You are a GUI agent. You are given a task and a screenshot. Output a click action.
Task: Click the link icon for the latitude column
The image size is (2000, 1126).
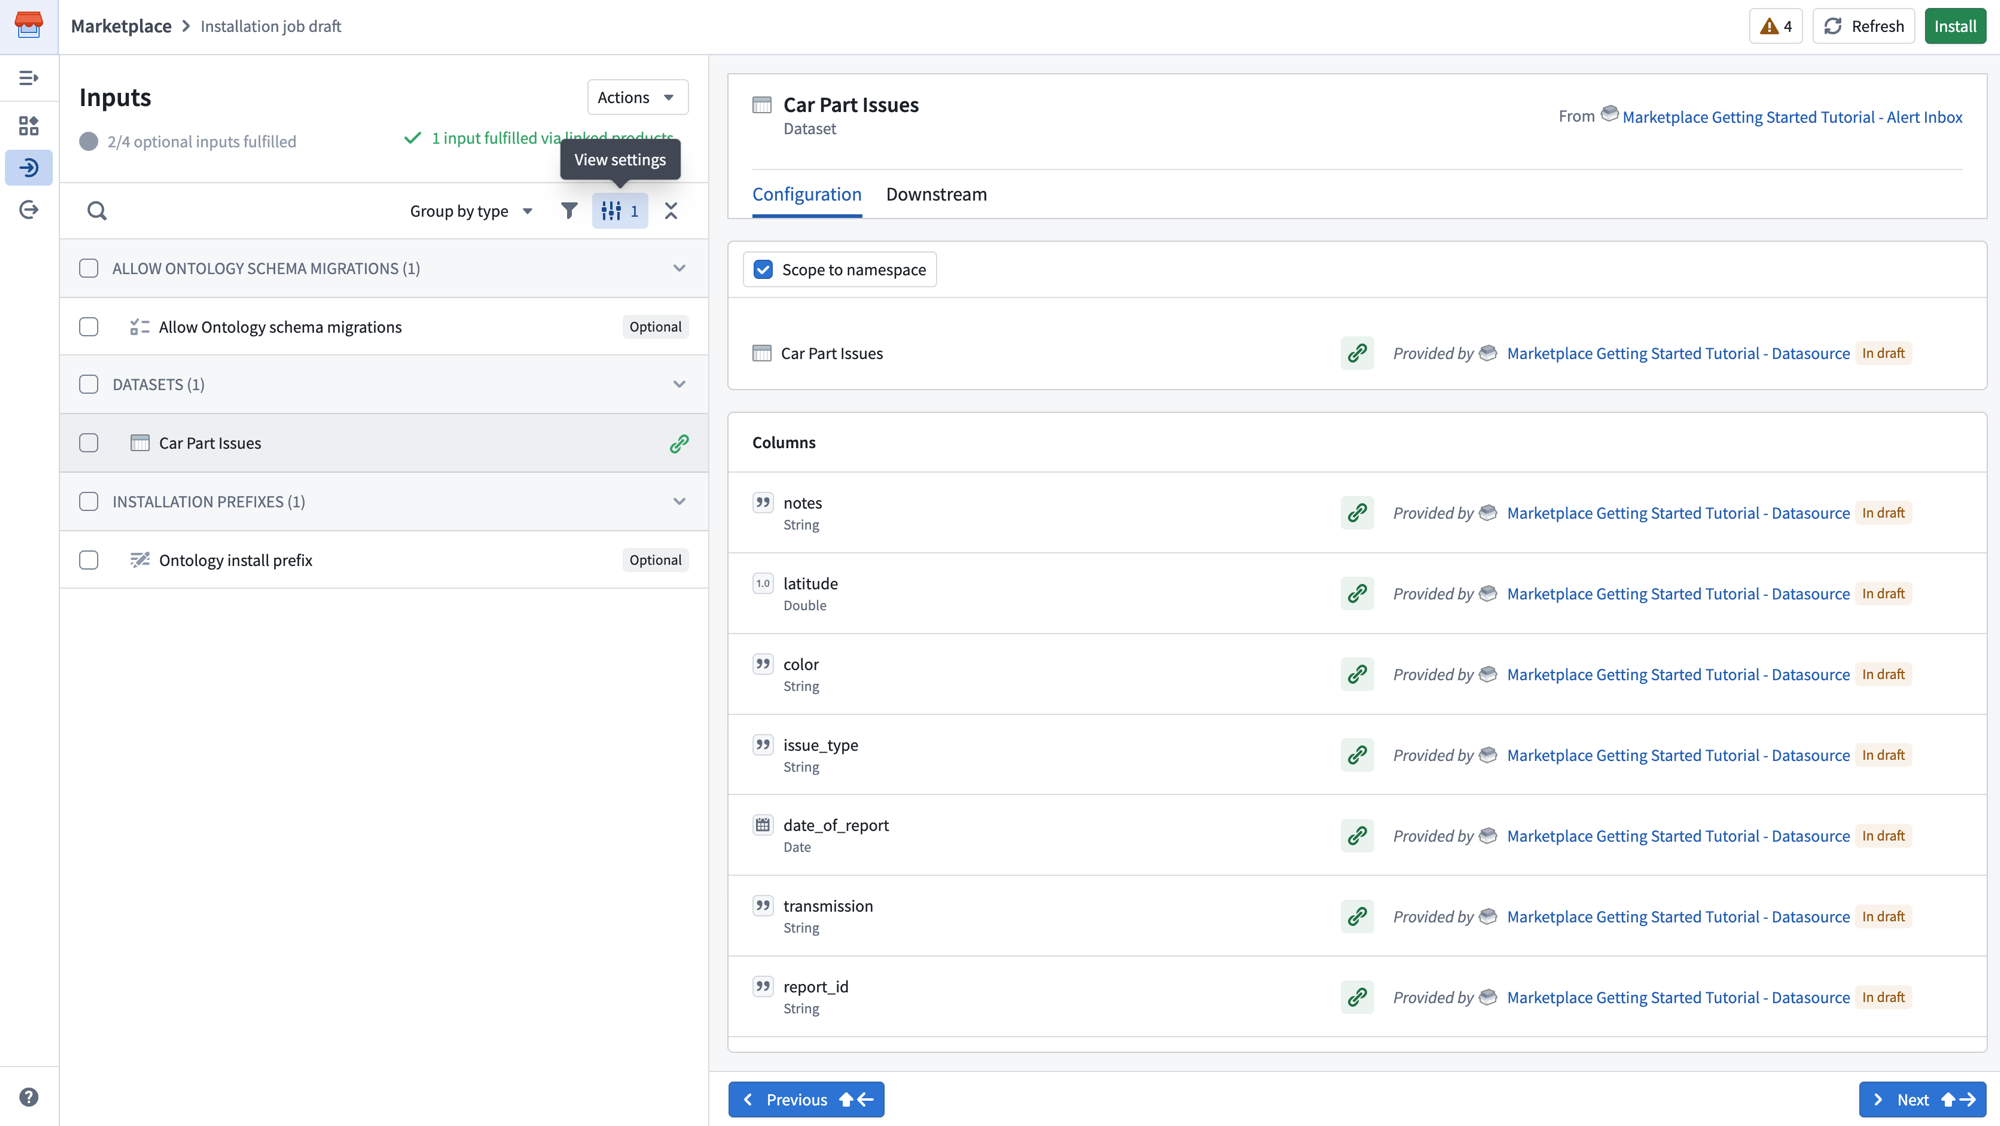(x=1357, y=594)
